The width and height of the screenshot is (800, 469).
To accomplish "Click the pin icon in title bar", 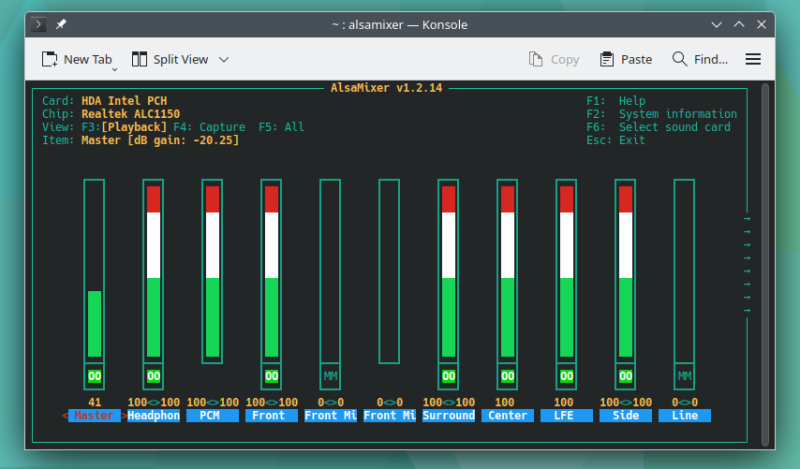I will tap(61, 24).
